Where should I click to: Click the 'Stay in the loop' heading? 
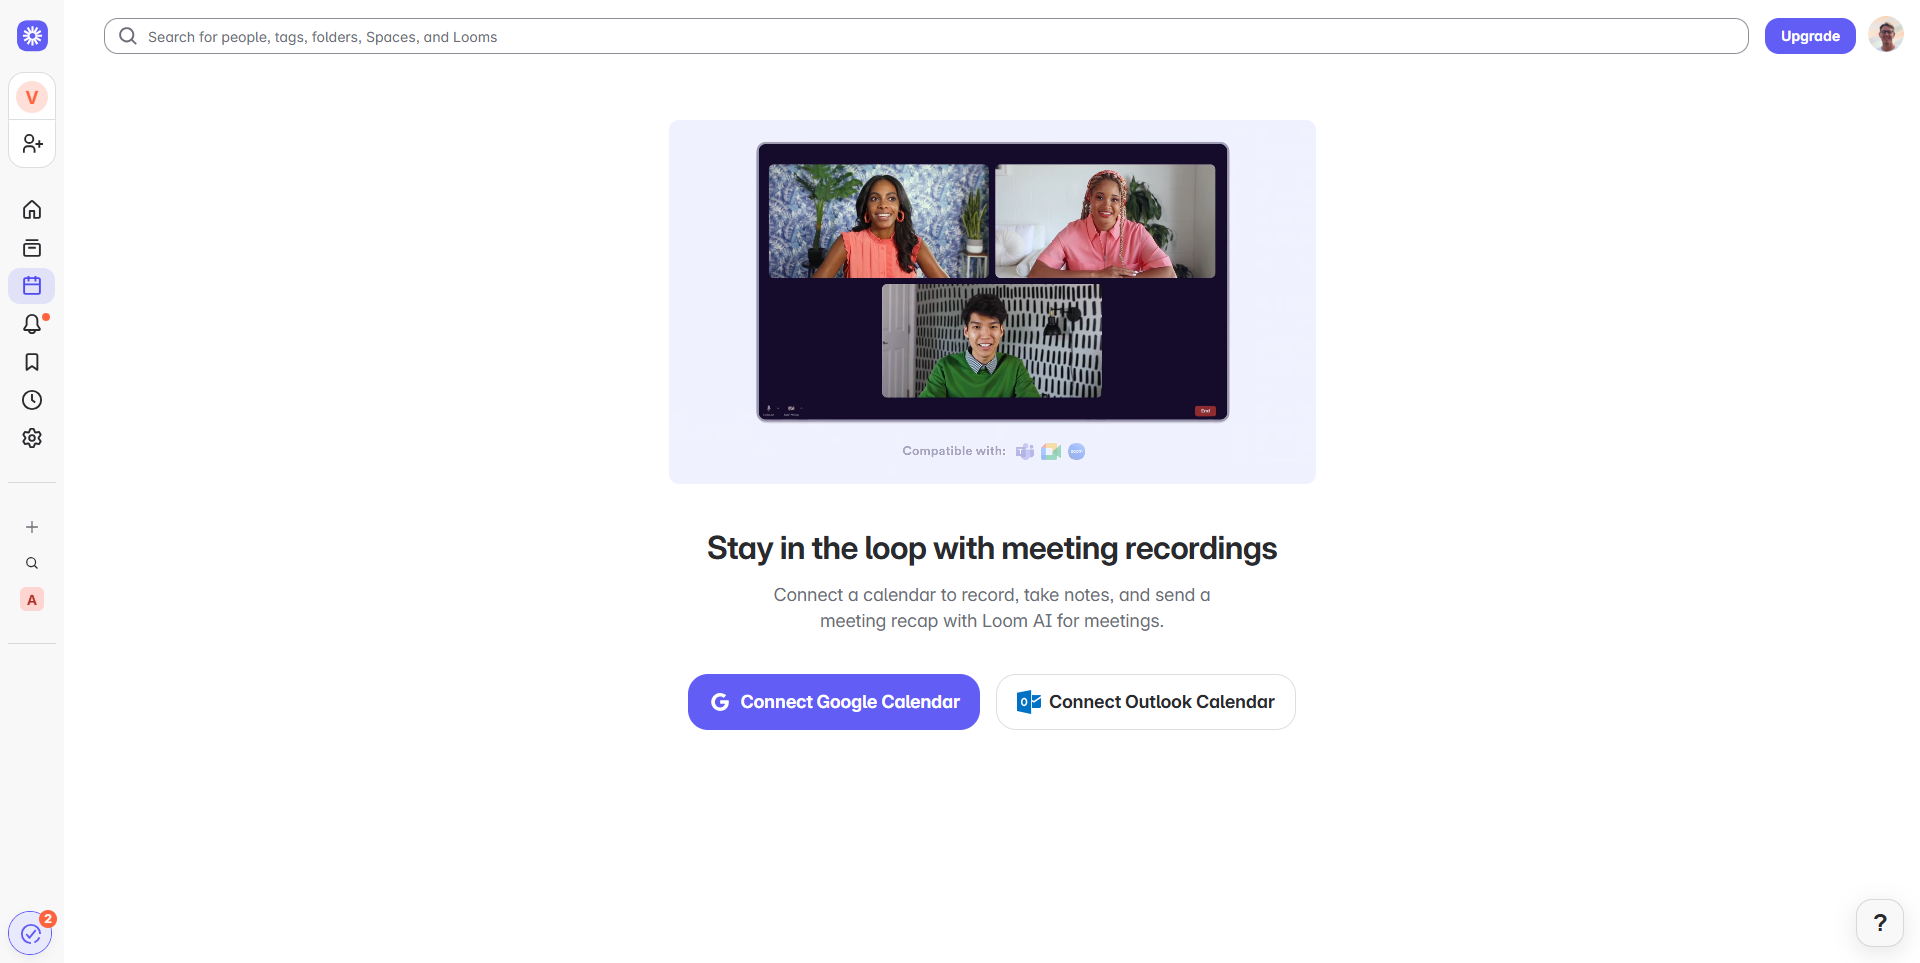[x=992, y=548]
